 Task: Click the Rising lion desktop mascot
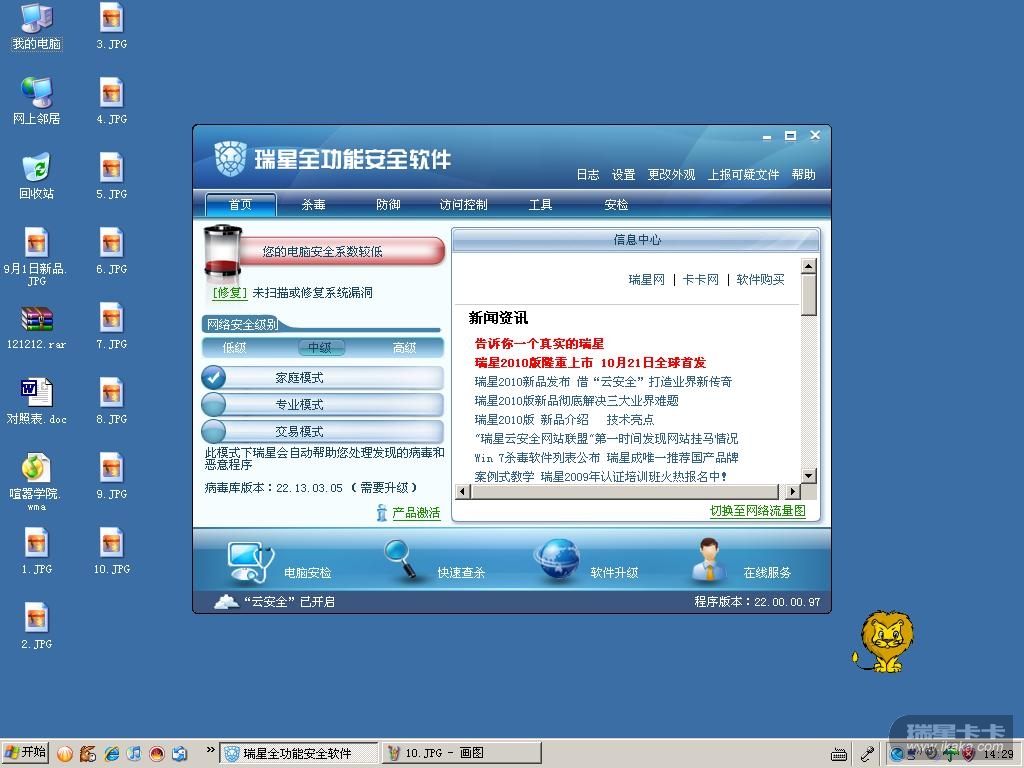point(884,642)
